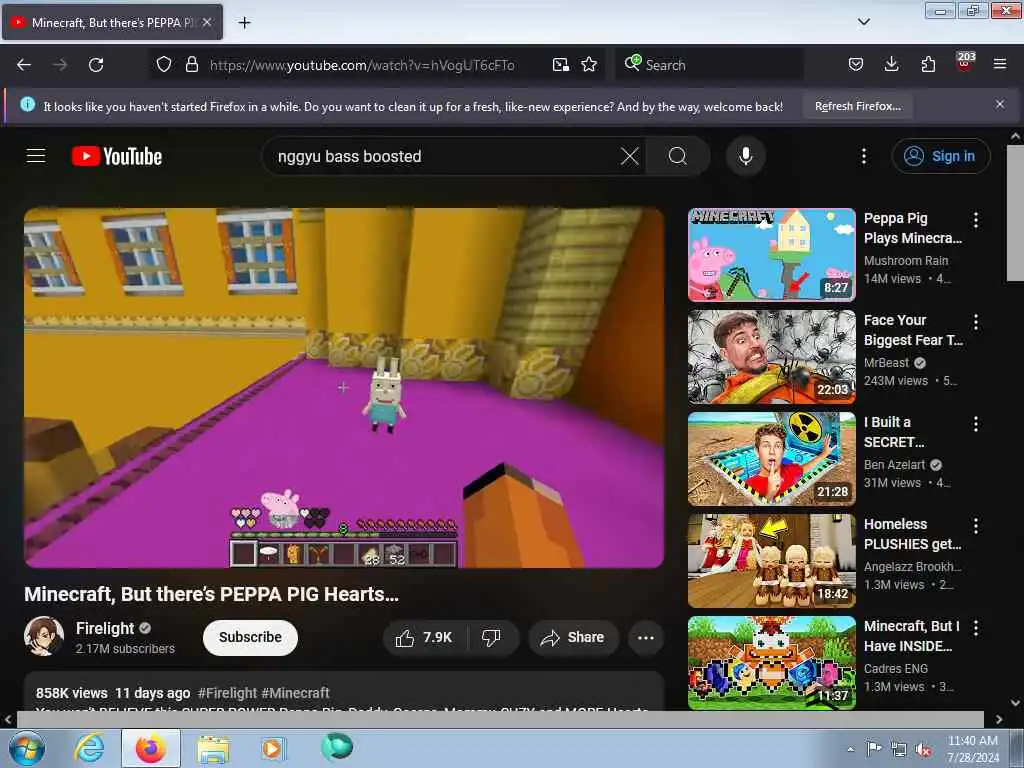Screen dimensions: 1024x768
Task: Open the YouTube guide hamburger menu
Action: tap(36, 156)
